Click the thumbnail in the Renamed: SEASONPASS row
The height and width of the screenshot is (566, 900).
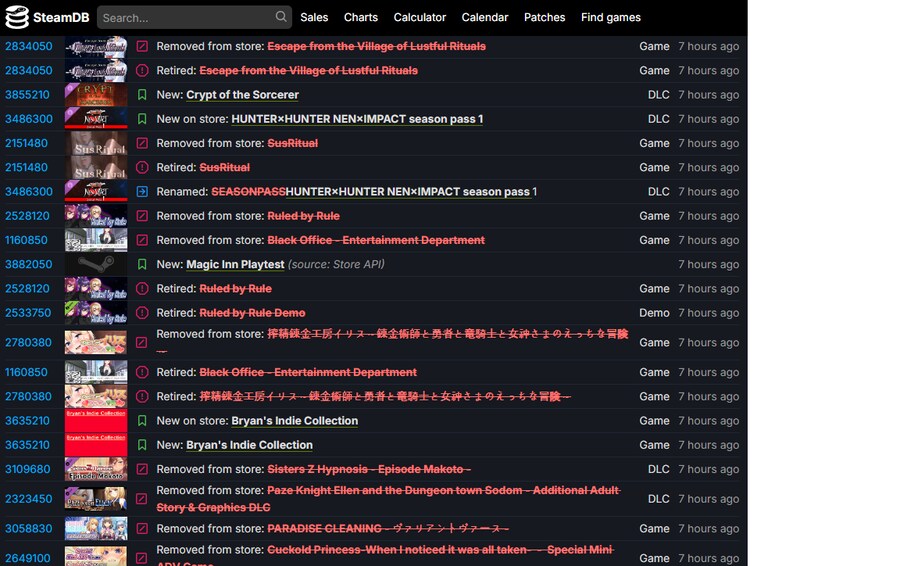96,192
